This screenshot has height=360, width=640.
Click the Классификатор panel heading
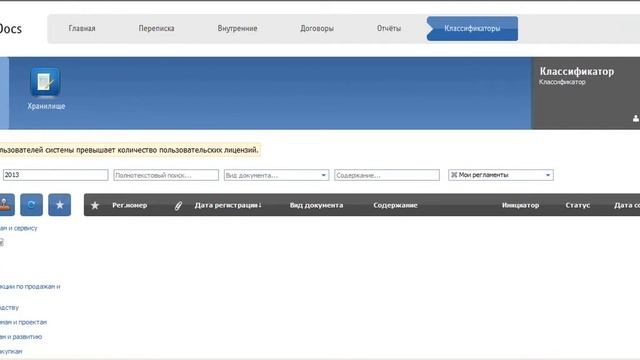(577, 71)
